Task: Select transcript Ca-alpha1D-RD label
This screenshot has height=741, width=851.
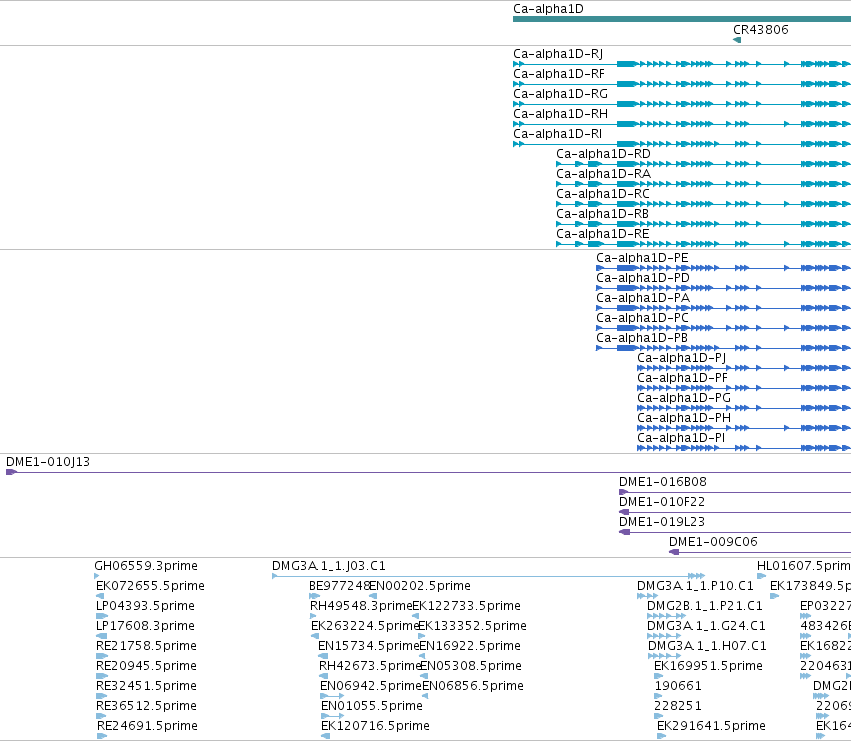Action: [x=603, y=154]
